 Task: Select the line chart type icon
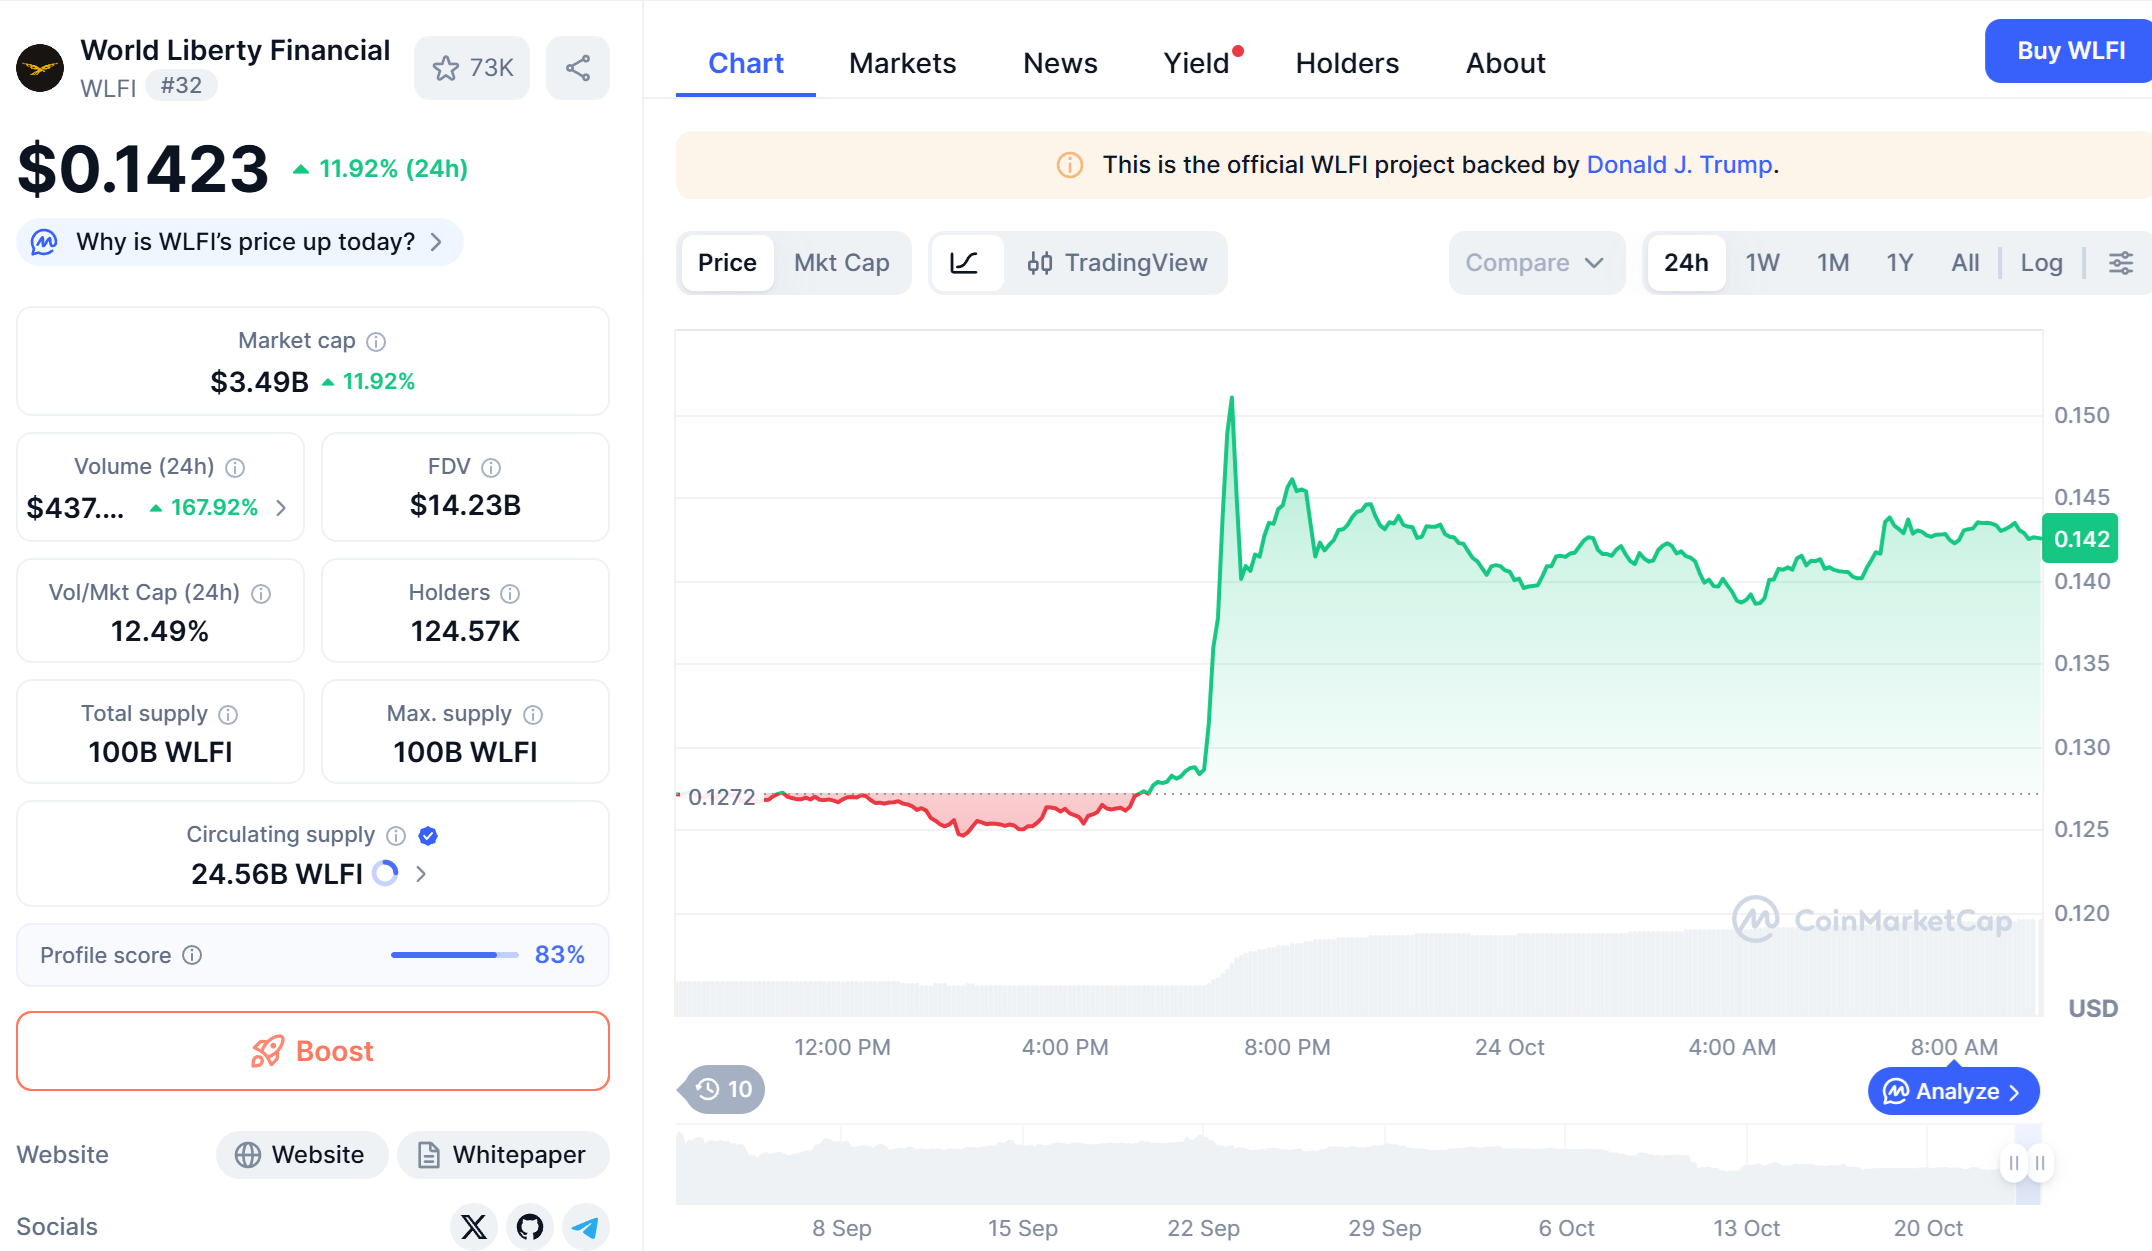pos(965,263)
